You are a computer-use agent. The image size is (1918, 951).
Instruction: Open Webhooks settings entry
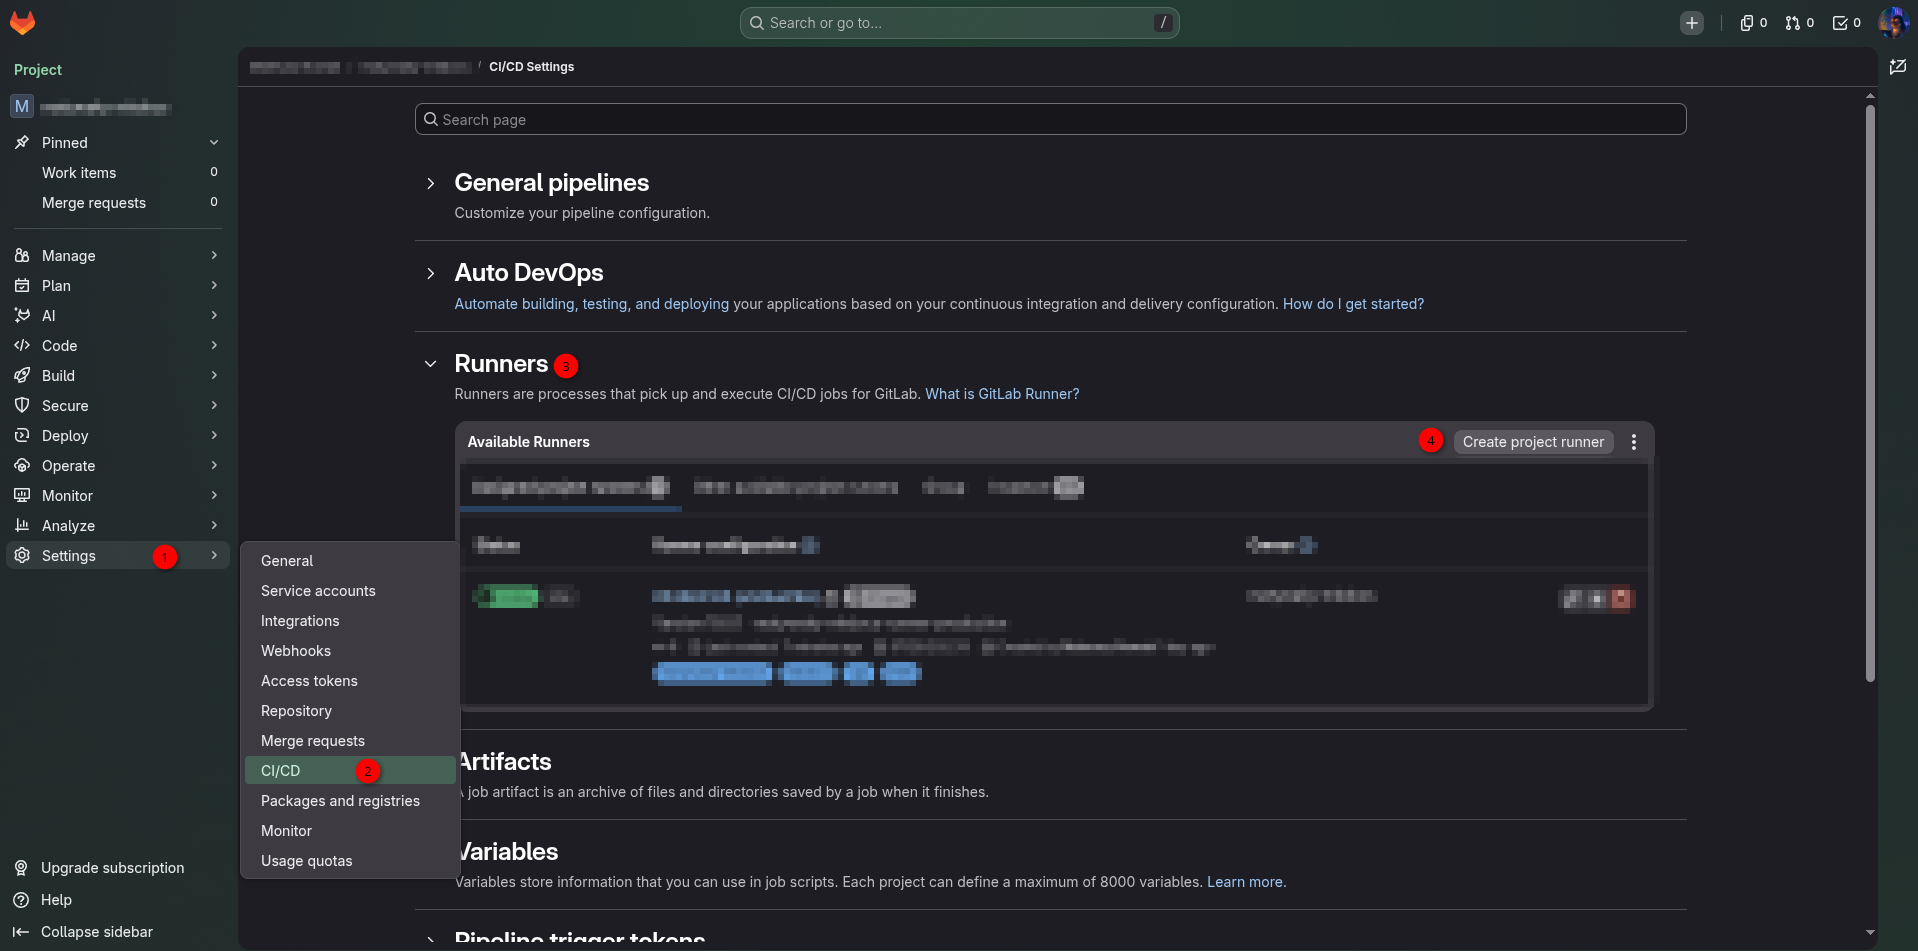pyautogui.click(x=350, y=651)
